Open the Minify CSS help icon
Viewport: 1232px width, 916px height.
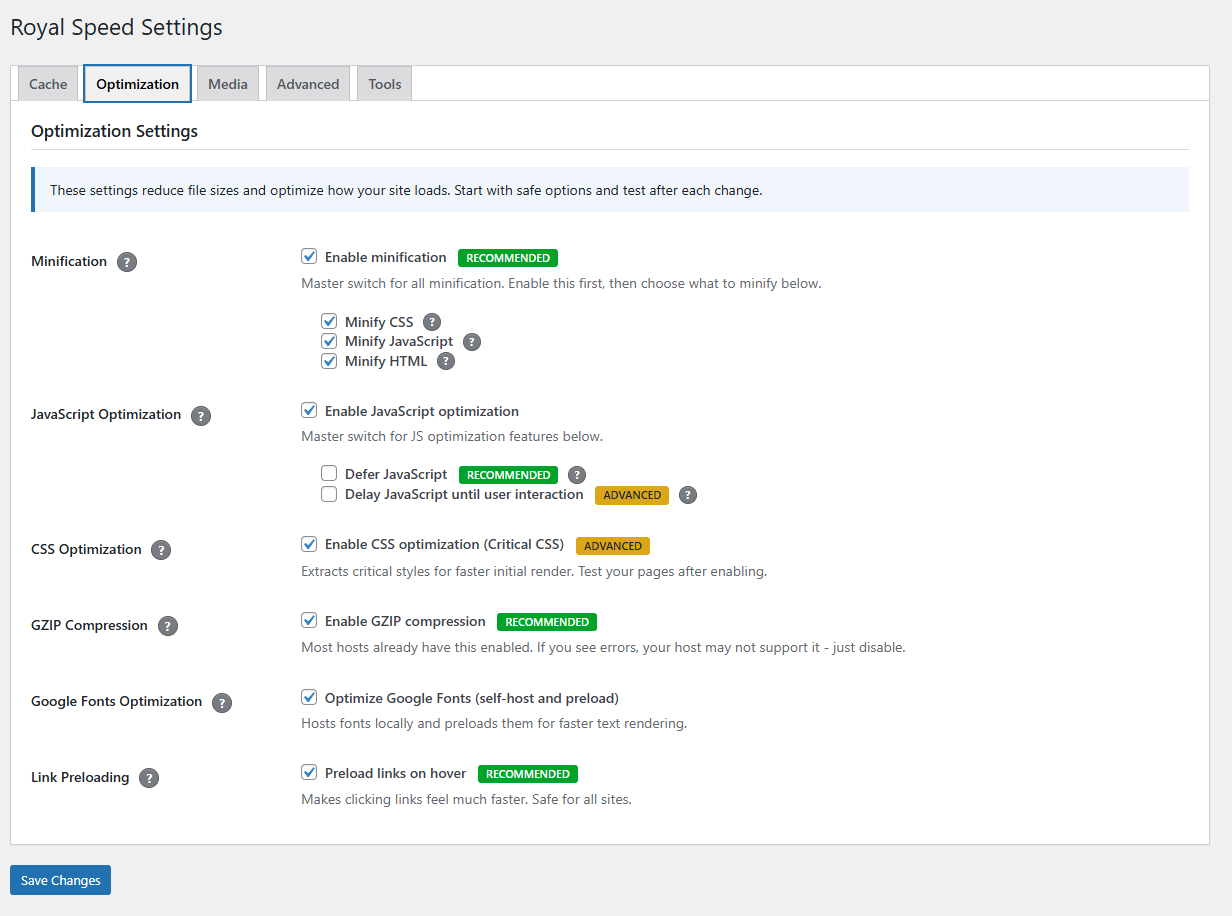[x=431, y=321]
